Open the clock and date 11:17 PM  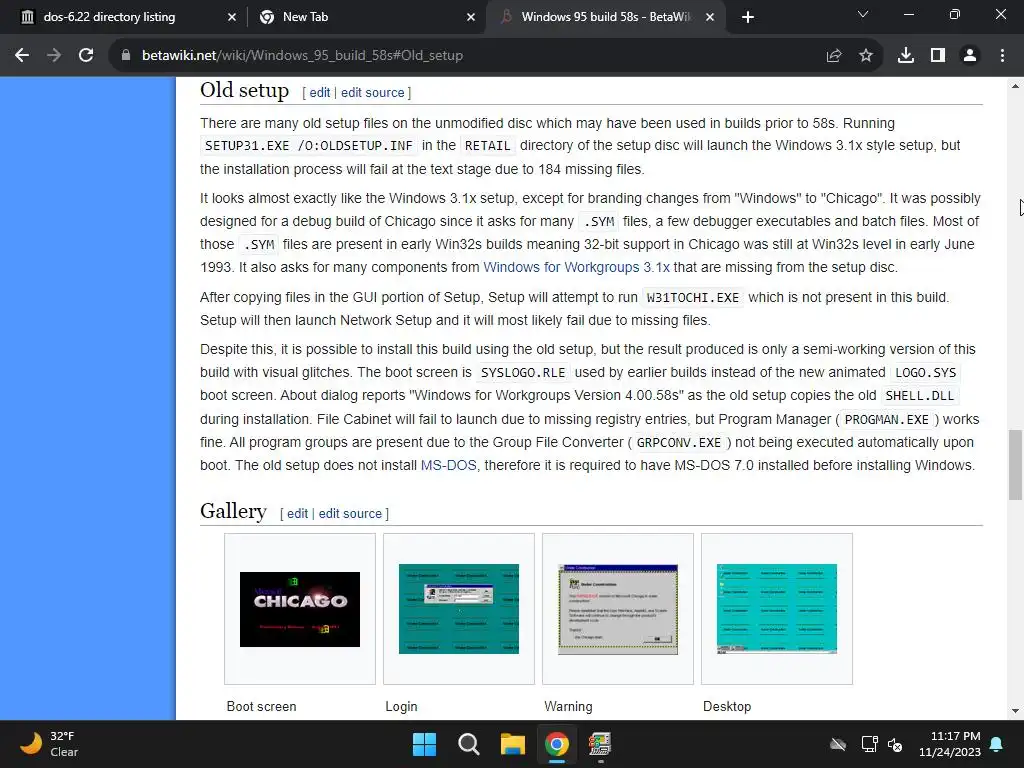950,744
